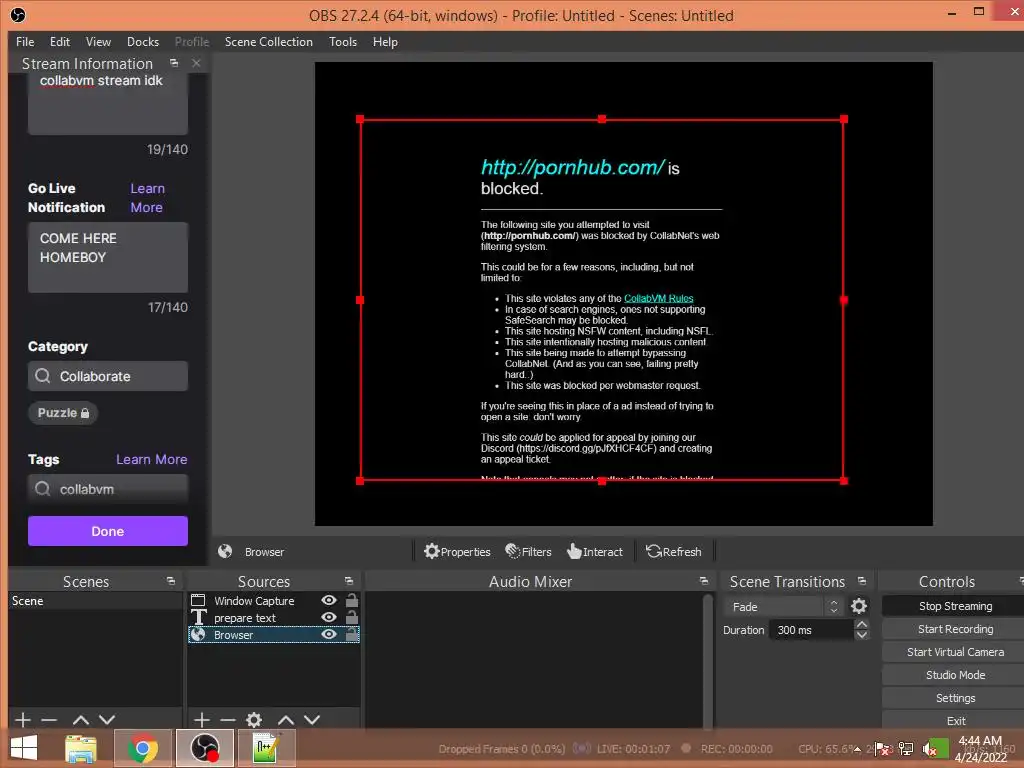The image size is (1024, 768).
Task: Refresh the Browser source
Action: (673, 552)
